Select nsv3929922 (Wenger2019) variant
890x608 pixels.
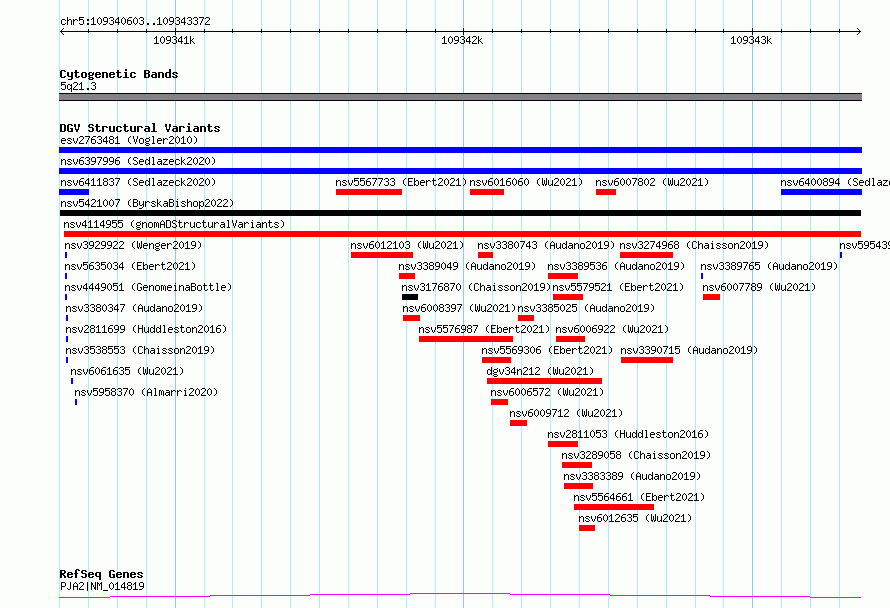tap(133, 245)
